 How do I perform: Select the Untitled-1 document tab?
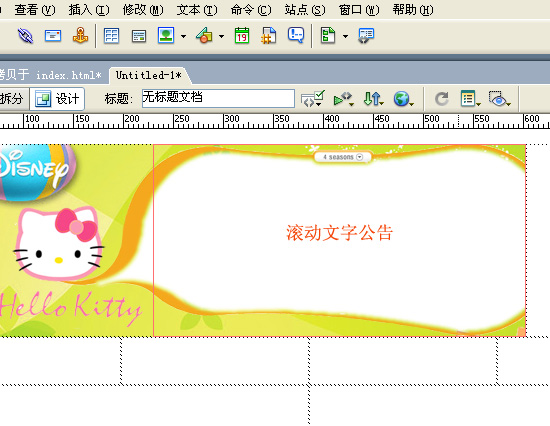coord(149,75)
